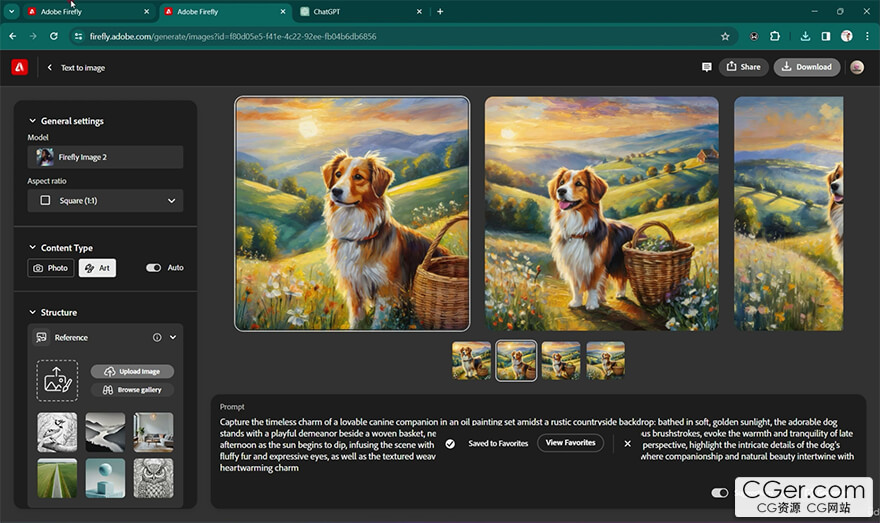The height and width of the screenshot is (523, 880).
Task: Click the user profile avatar in the Firefly header
Action: (857, 67)
